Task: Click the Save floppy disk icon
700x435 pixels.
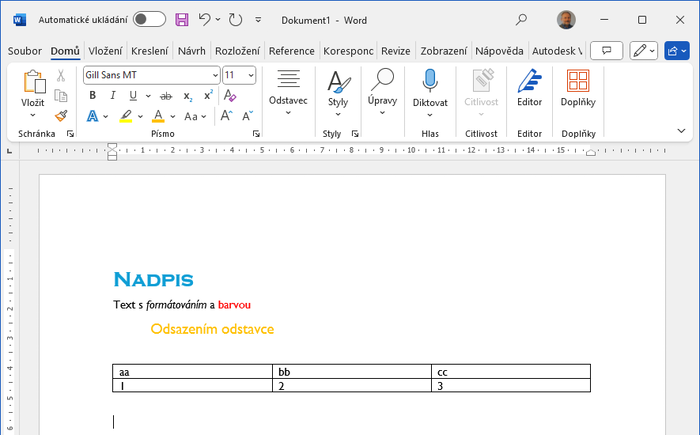Action: 181,19
